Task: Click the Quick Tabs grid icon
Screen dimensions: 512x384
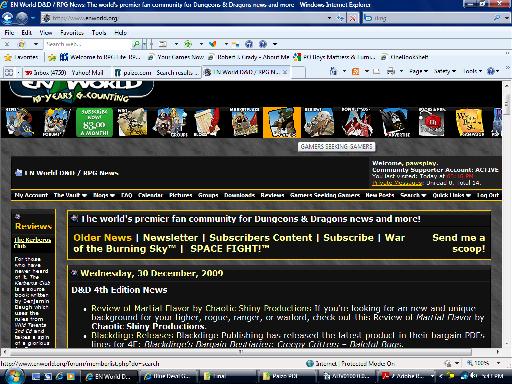Action: click(9, 72)
